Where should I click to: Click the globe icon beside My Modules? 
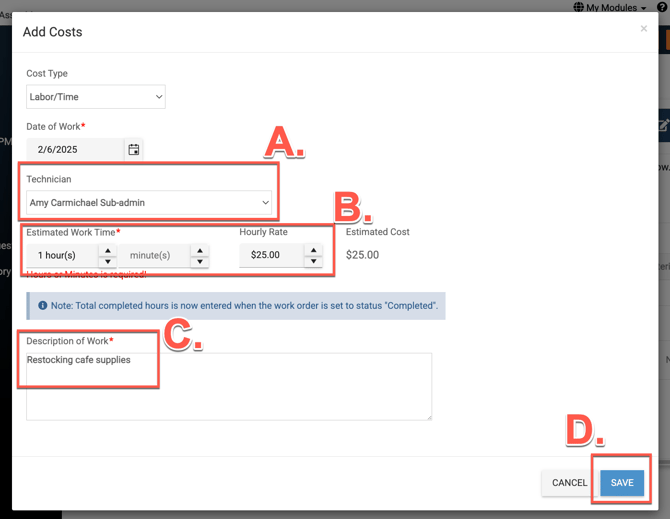point(578,7)
